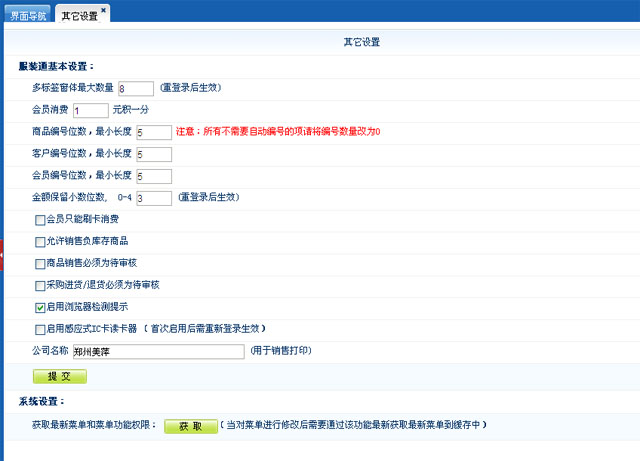Check 商品销售必须为待审核 option

40,263
